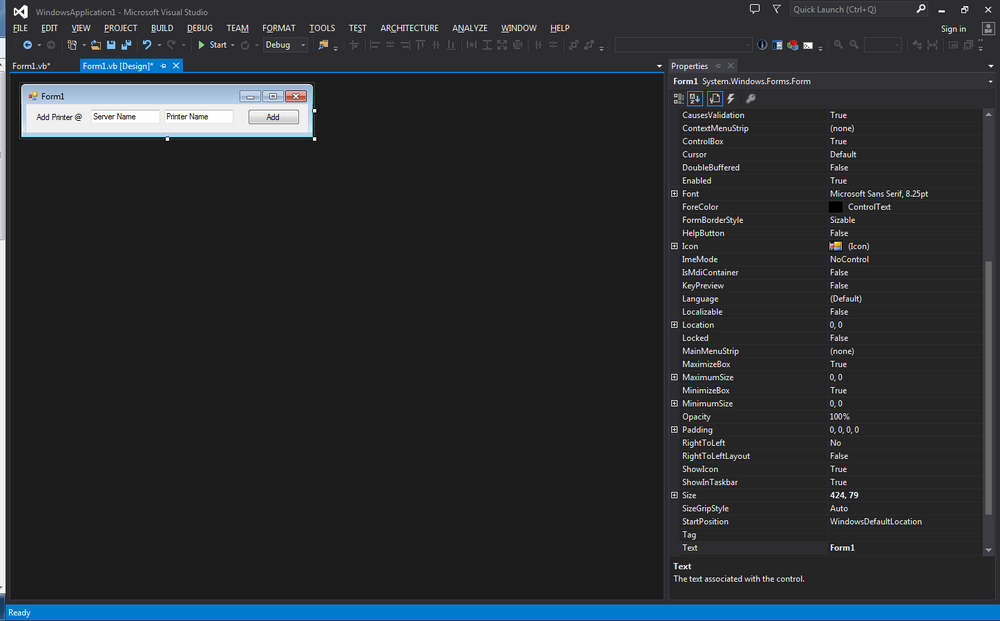Expand the MinimumSize property

pos(674,403)
